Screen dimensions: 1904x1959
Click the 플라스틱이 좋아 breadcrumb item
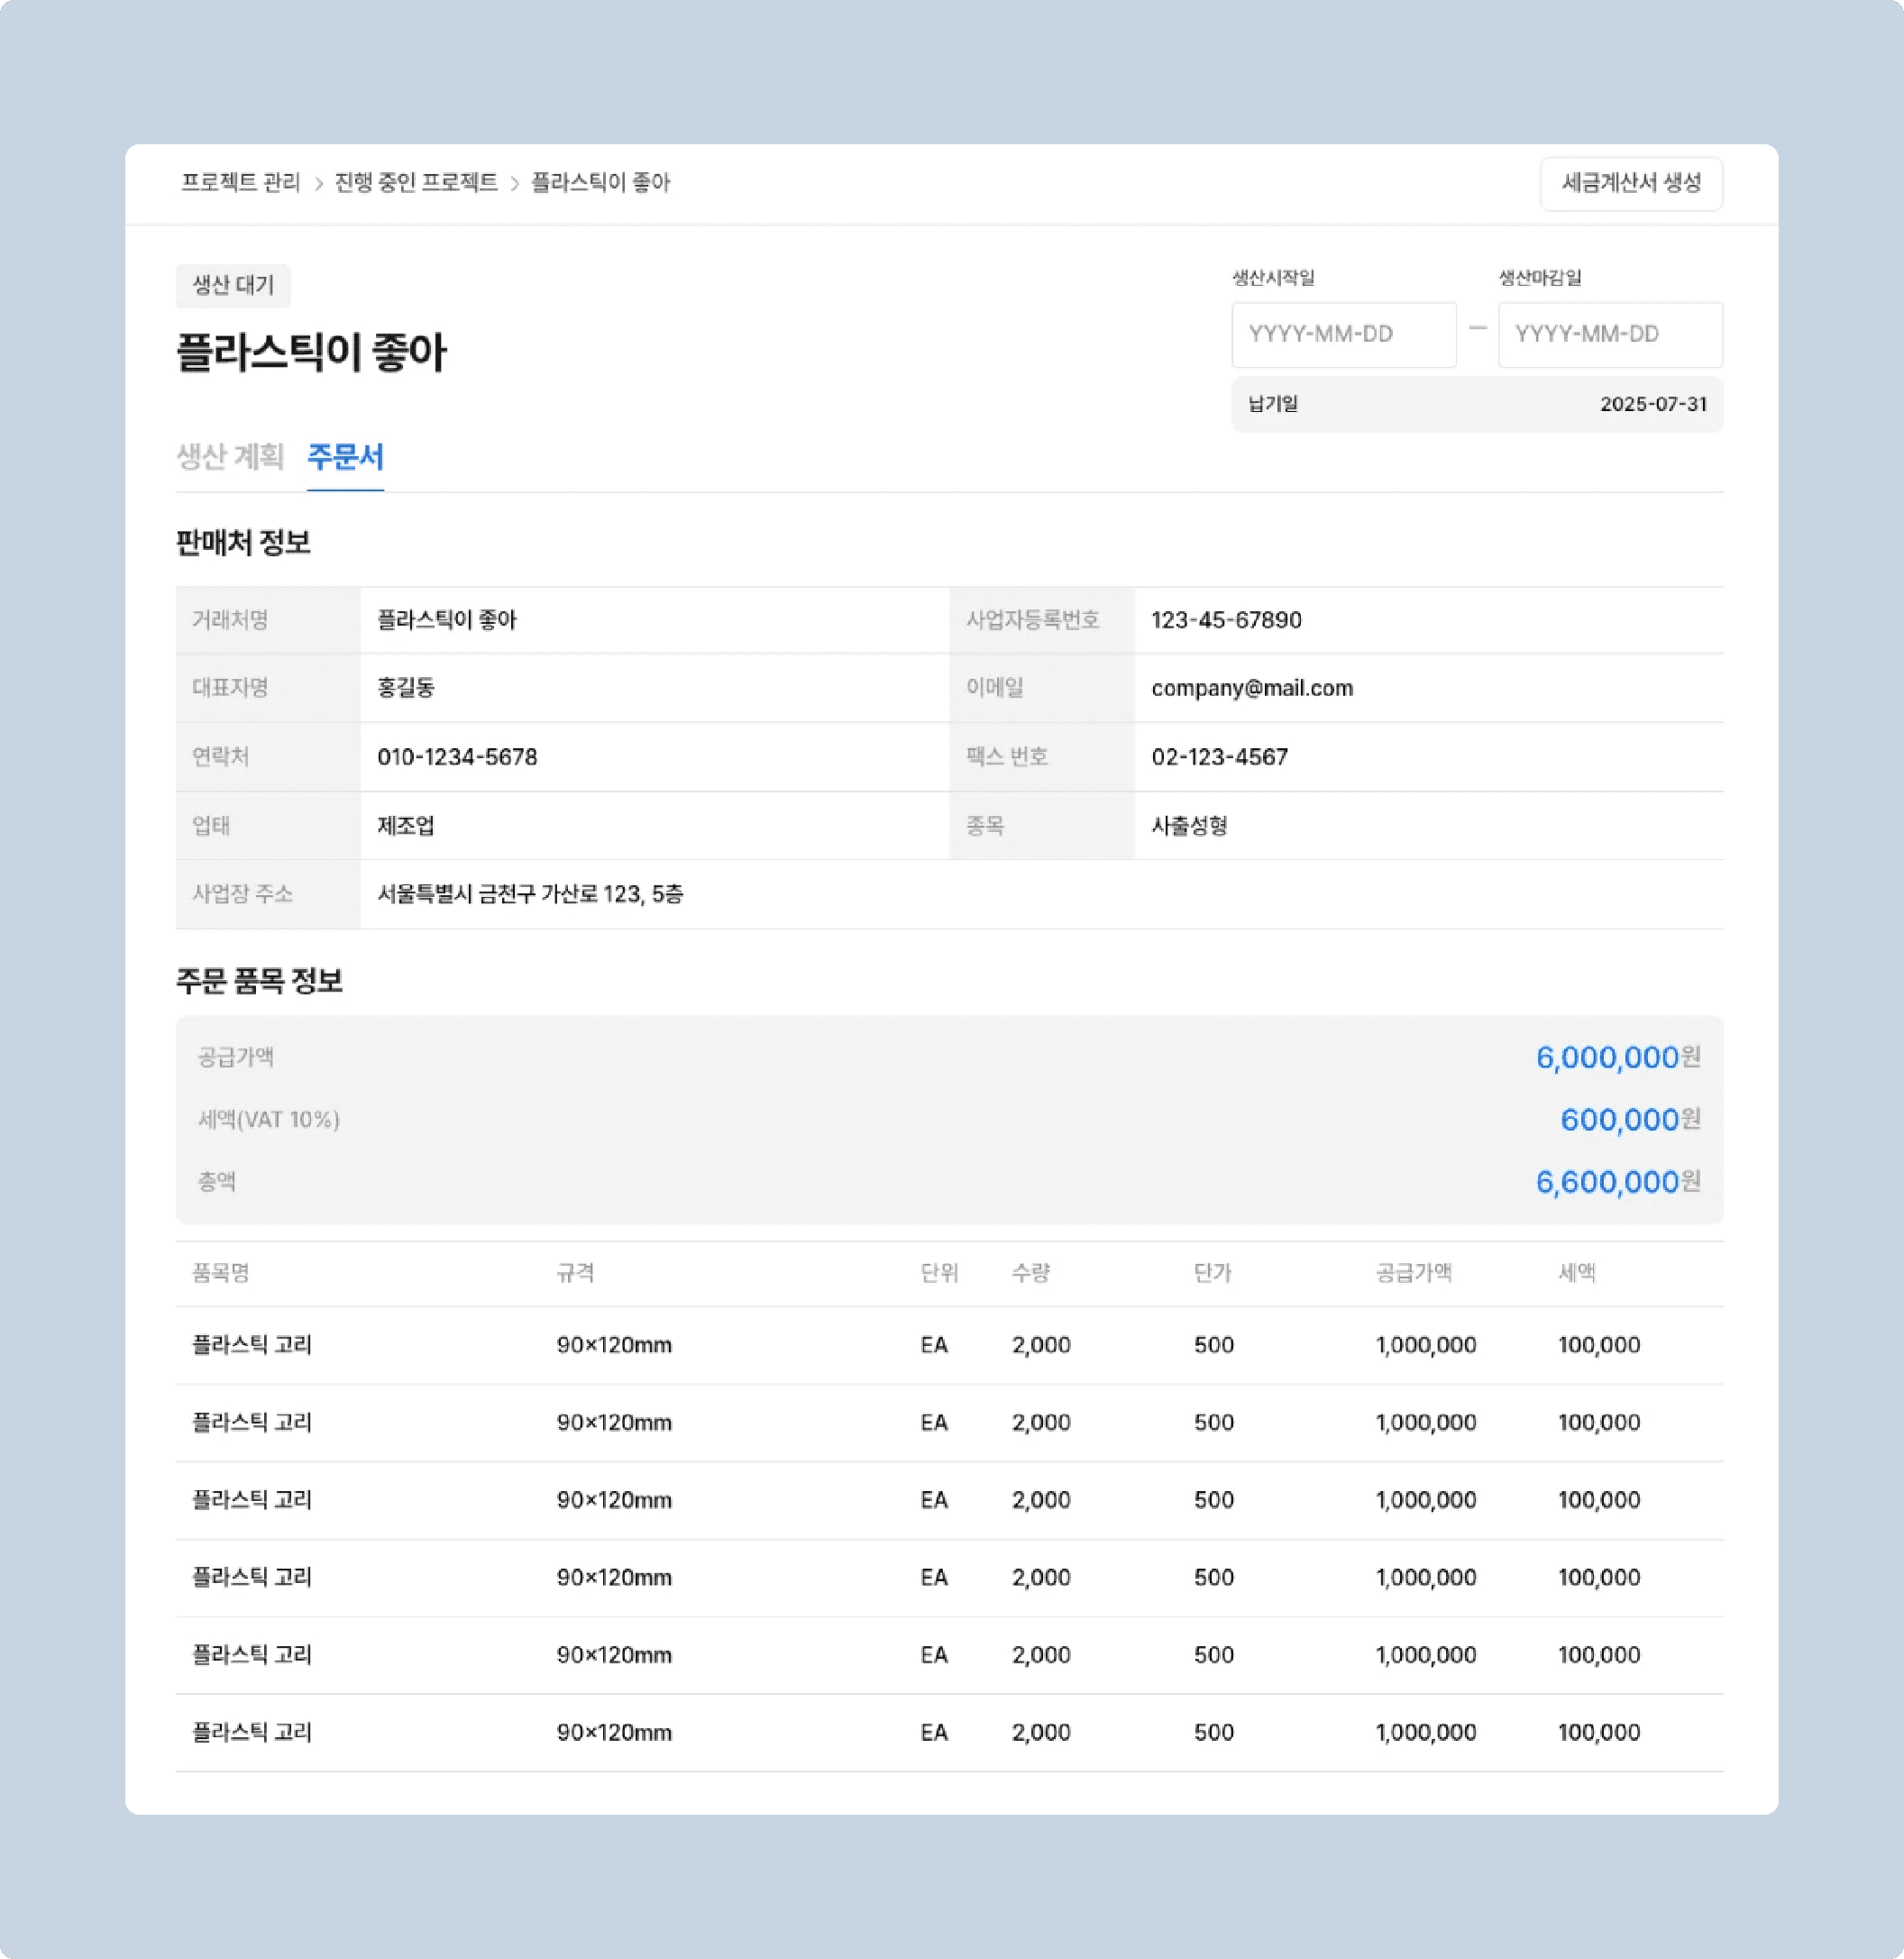tap(600, 183)
